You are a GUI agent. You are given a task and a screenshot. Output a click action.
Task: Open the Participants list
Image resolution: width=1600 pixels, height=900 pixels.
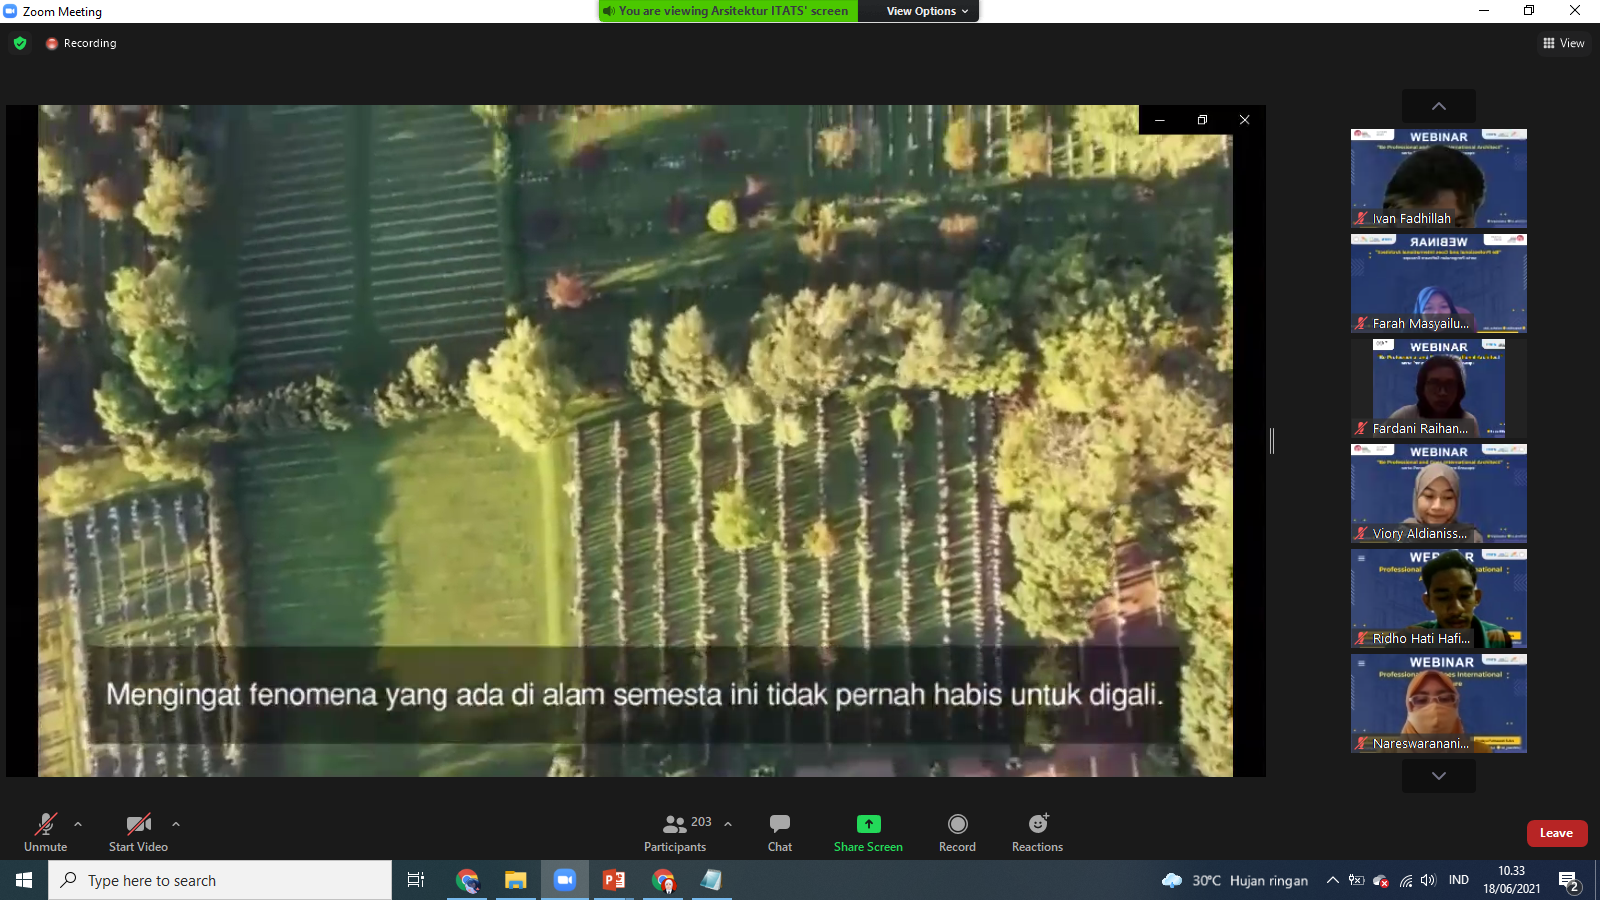coord(675,832)
